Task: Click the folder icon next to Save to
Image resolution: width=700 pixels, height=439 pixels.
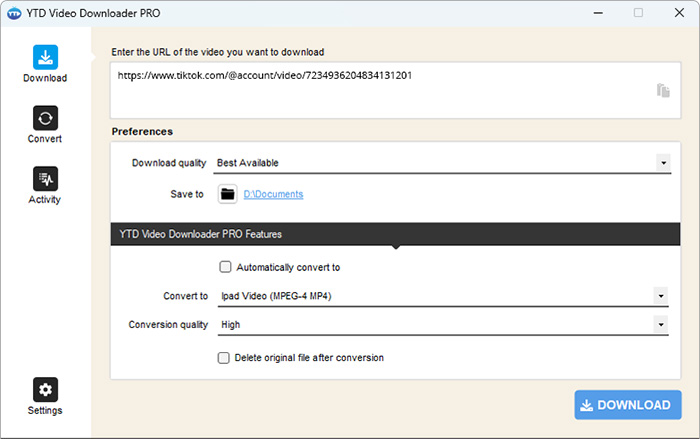Action: 228,194
